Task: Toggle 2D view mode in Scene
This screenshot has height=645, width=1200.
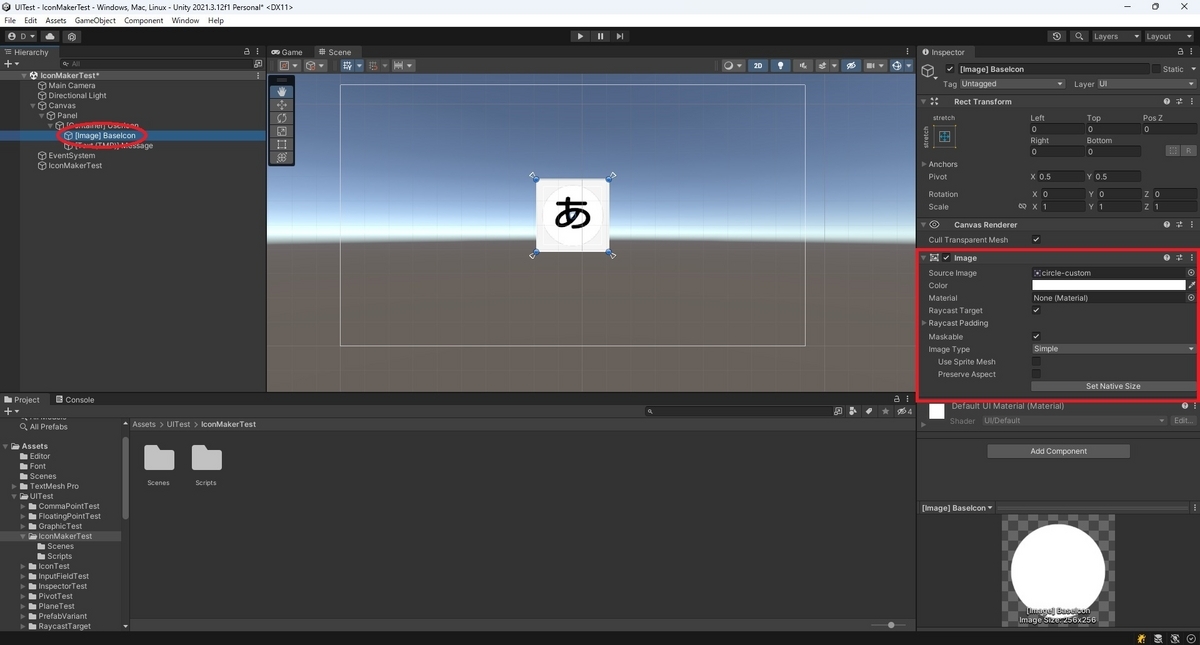Action: (758, 66)
